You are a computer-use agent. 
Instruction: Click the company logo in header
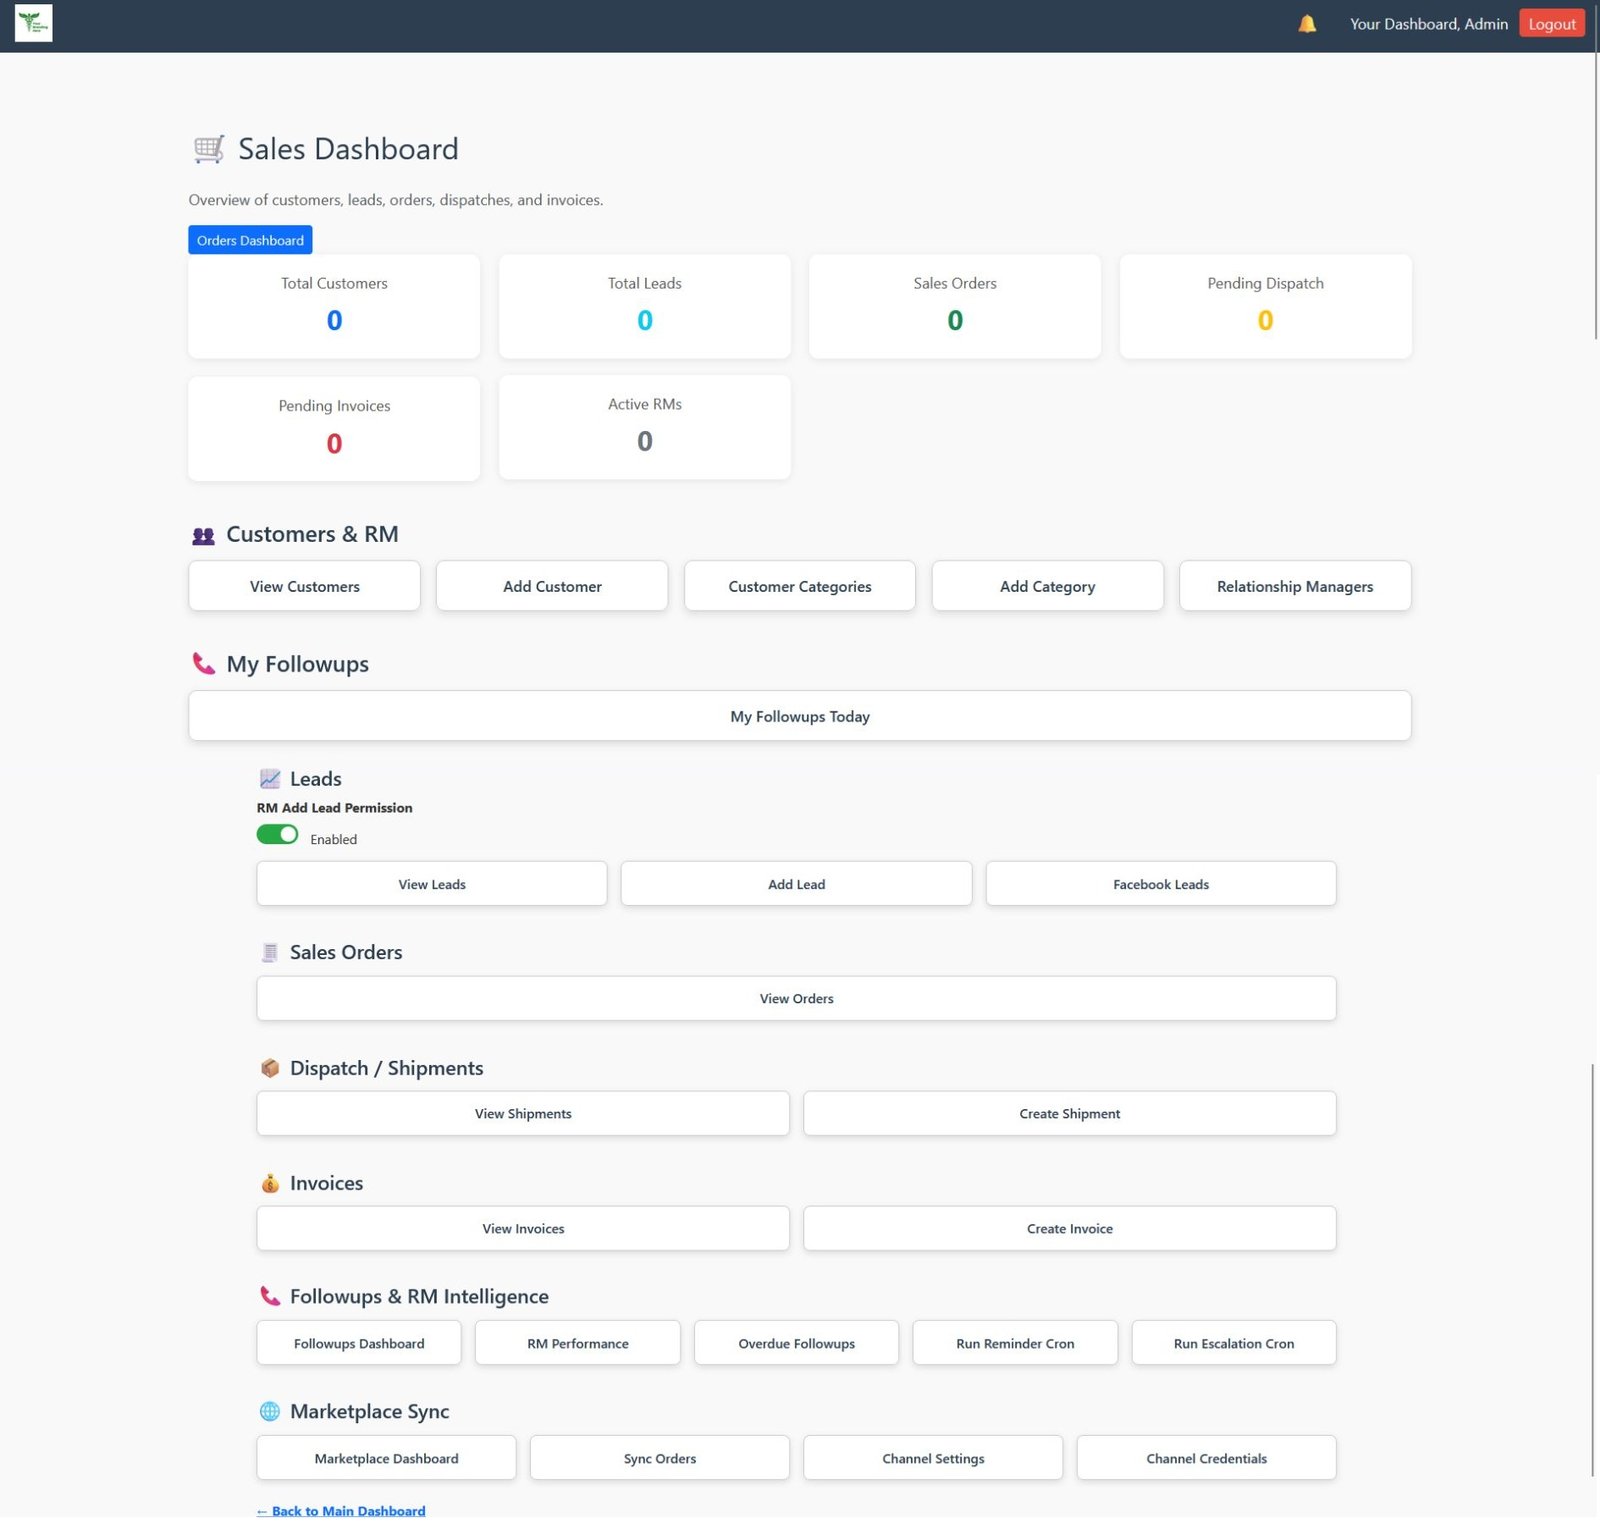coord(33,23)
